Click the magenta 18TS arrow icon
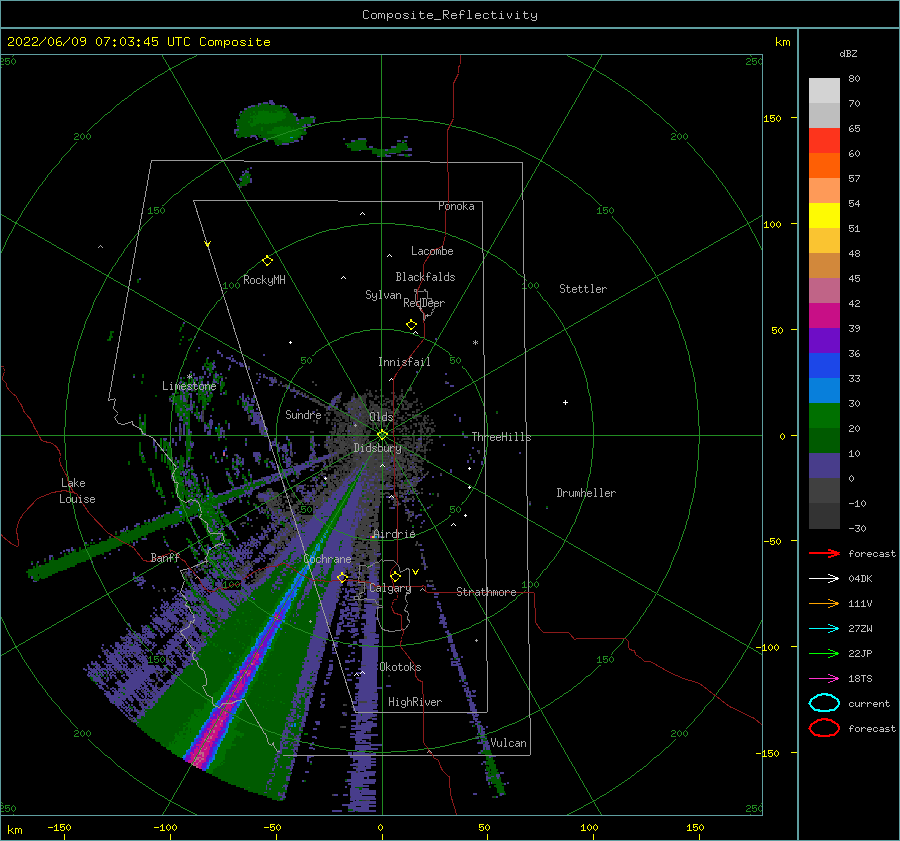Viewport: 900px width, 841px height. (x=824, y=679)
